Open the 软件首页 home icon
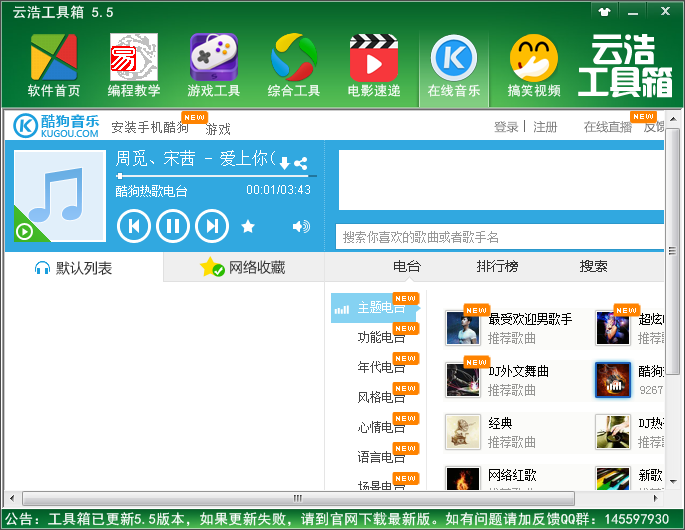Viewport: 685px width, 530px height. point(54,66)
